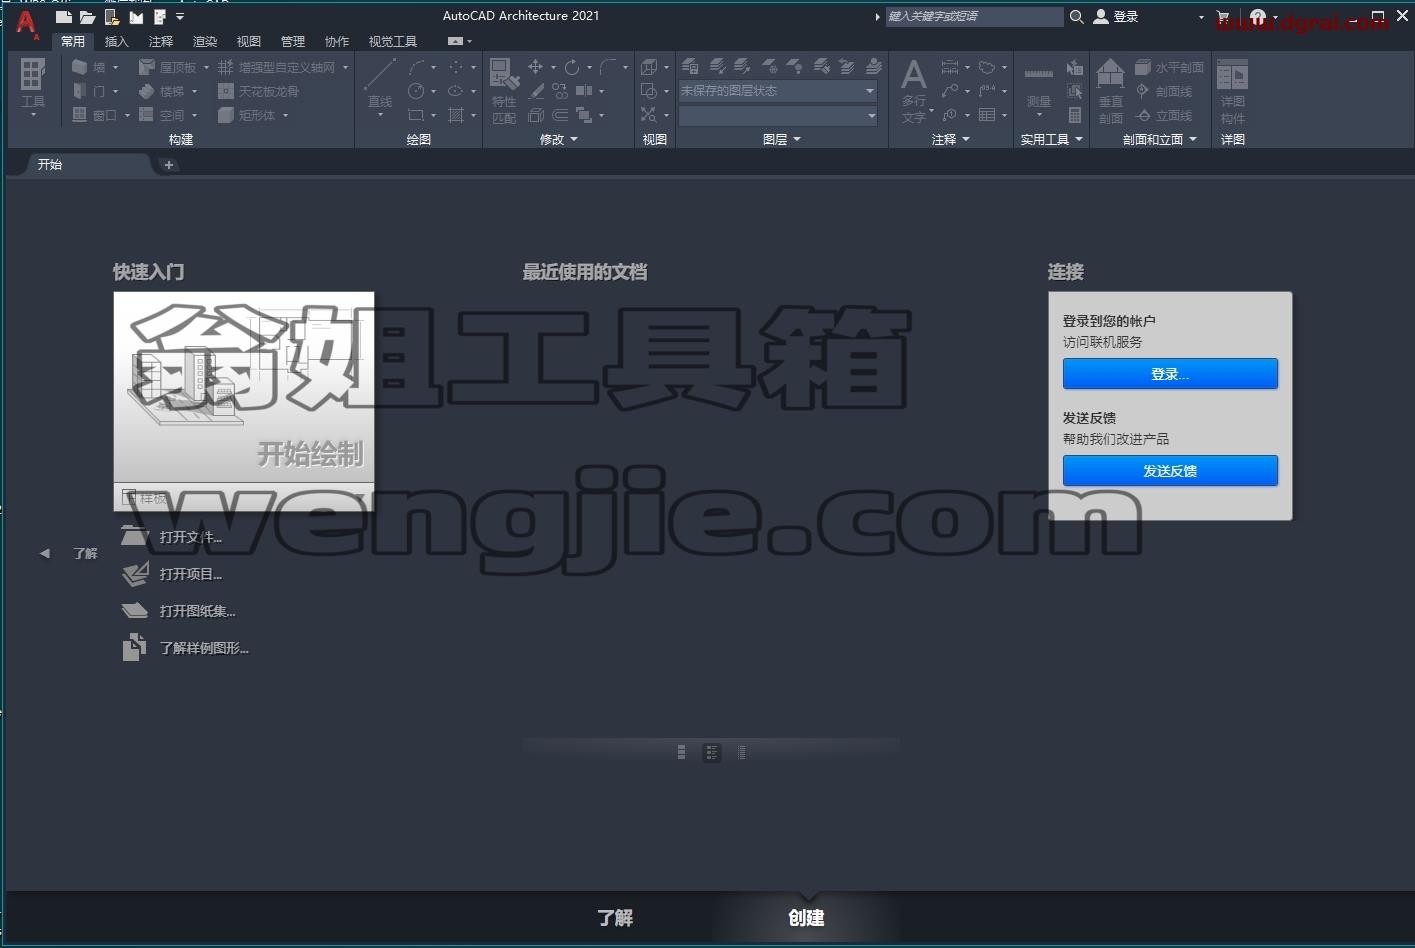
Task: Click the 了解样例图形... link
Action: [x=185, y=648]
